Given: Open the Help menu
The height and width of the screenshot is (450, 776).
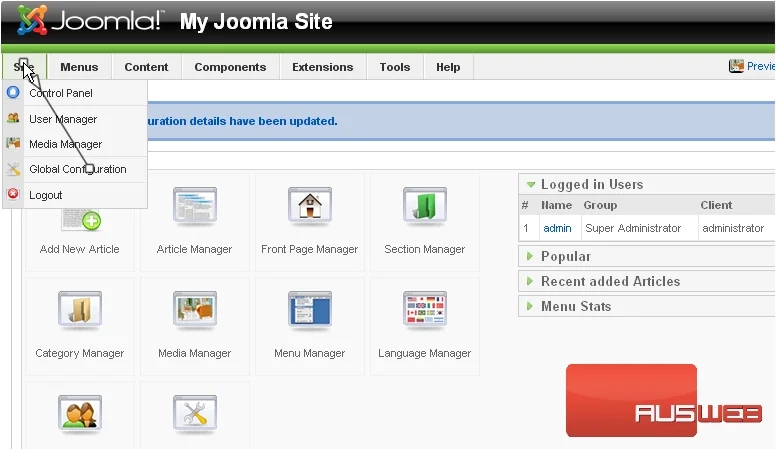Looking at the screenshot, I should (x=448, y=67).
